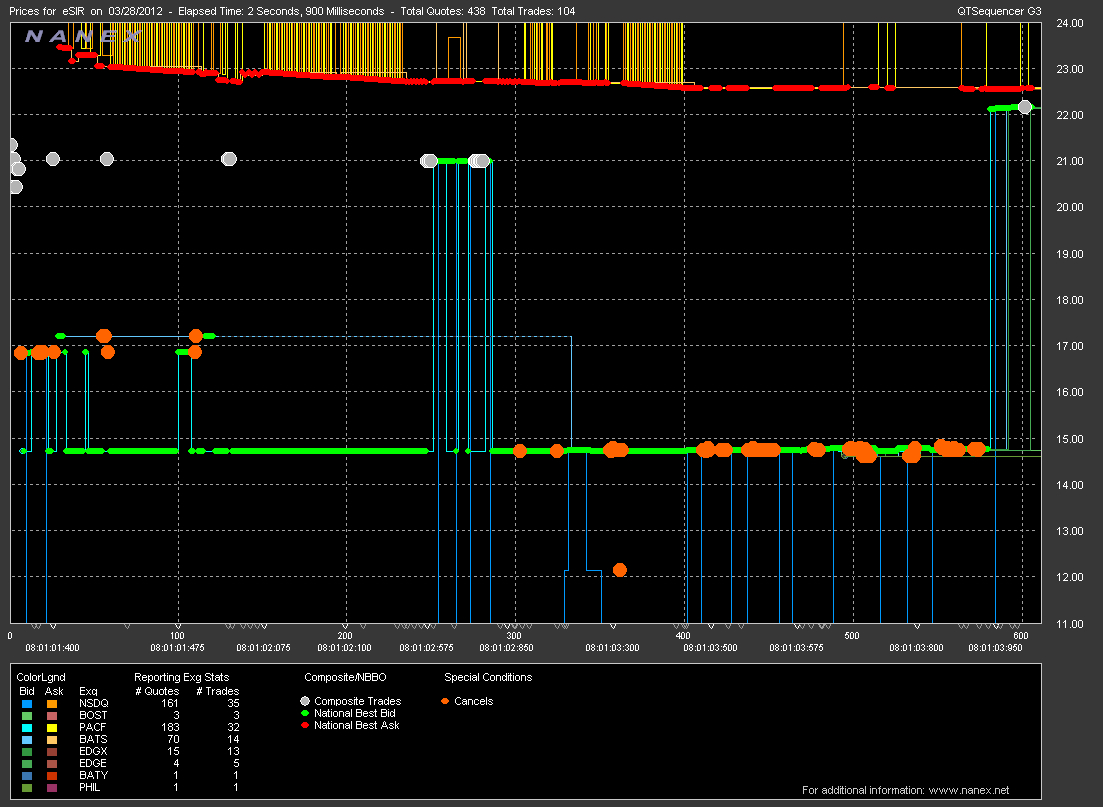Click the 'ColorLgnd' heading
The image size is (1103, 807).
[x=41, y=678]
